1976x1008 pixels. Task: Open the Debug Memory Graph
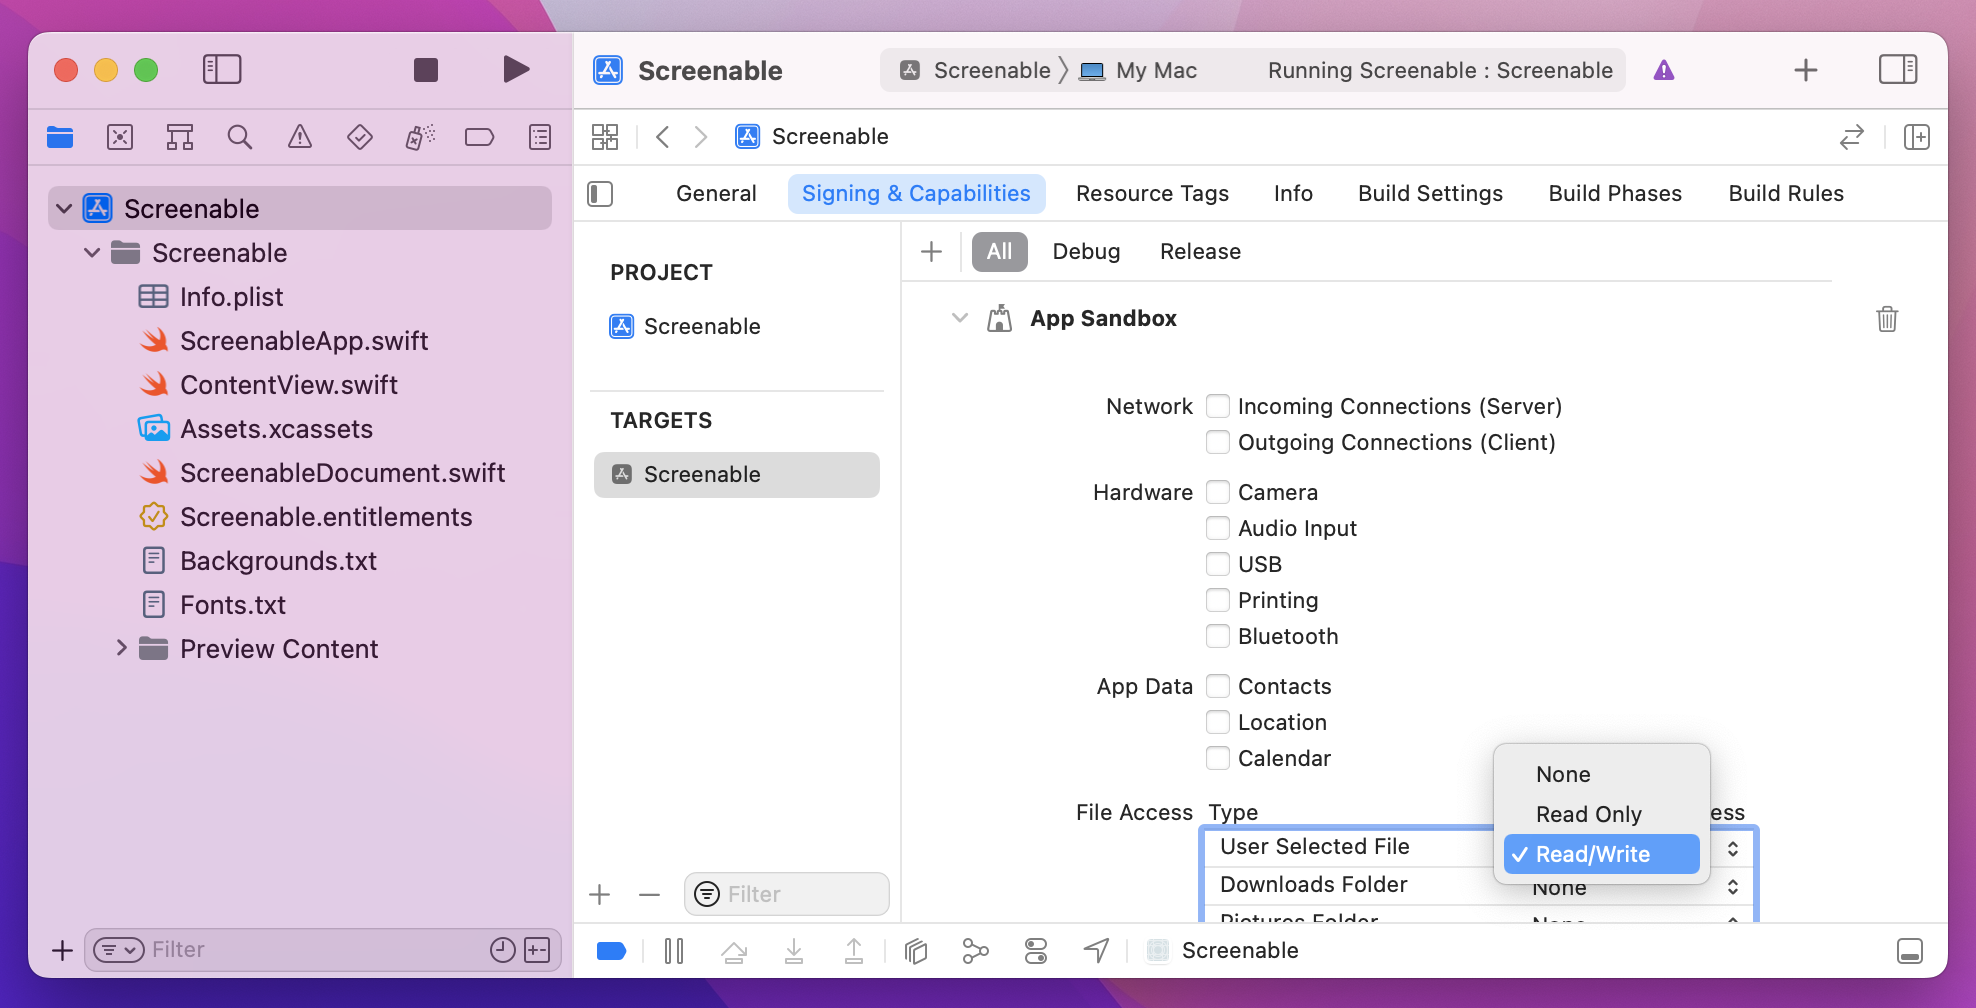(x=976, y=950)
